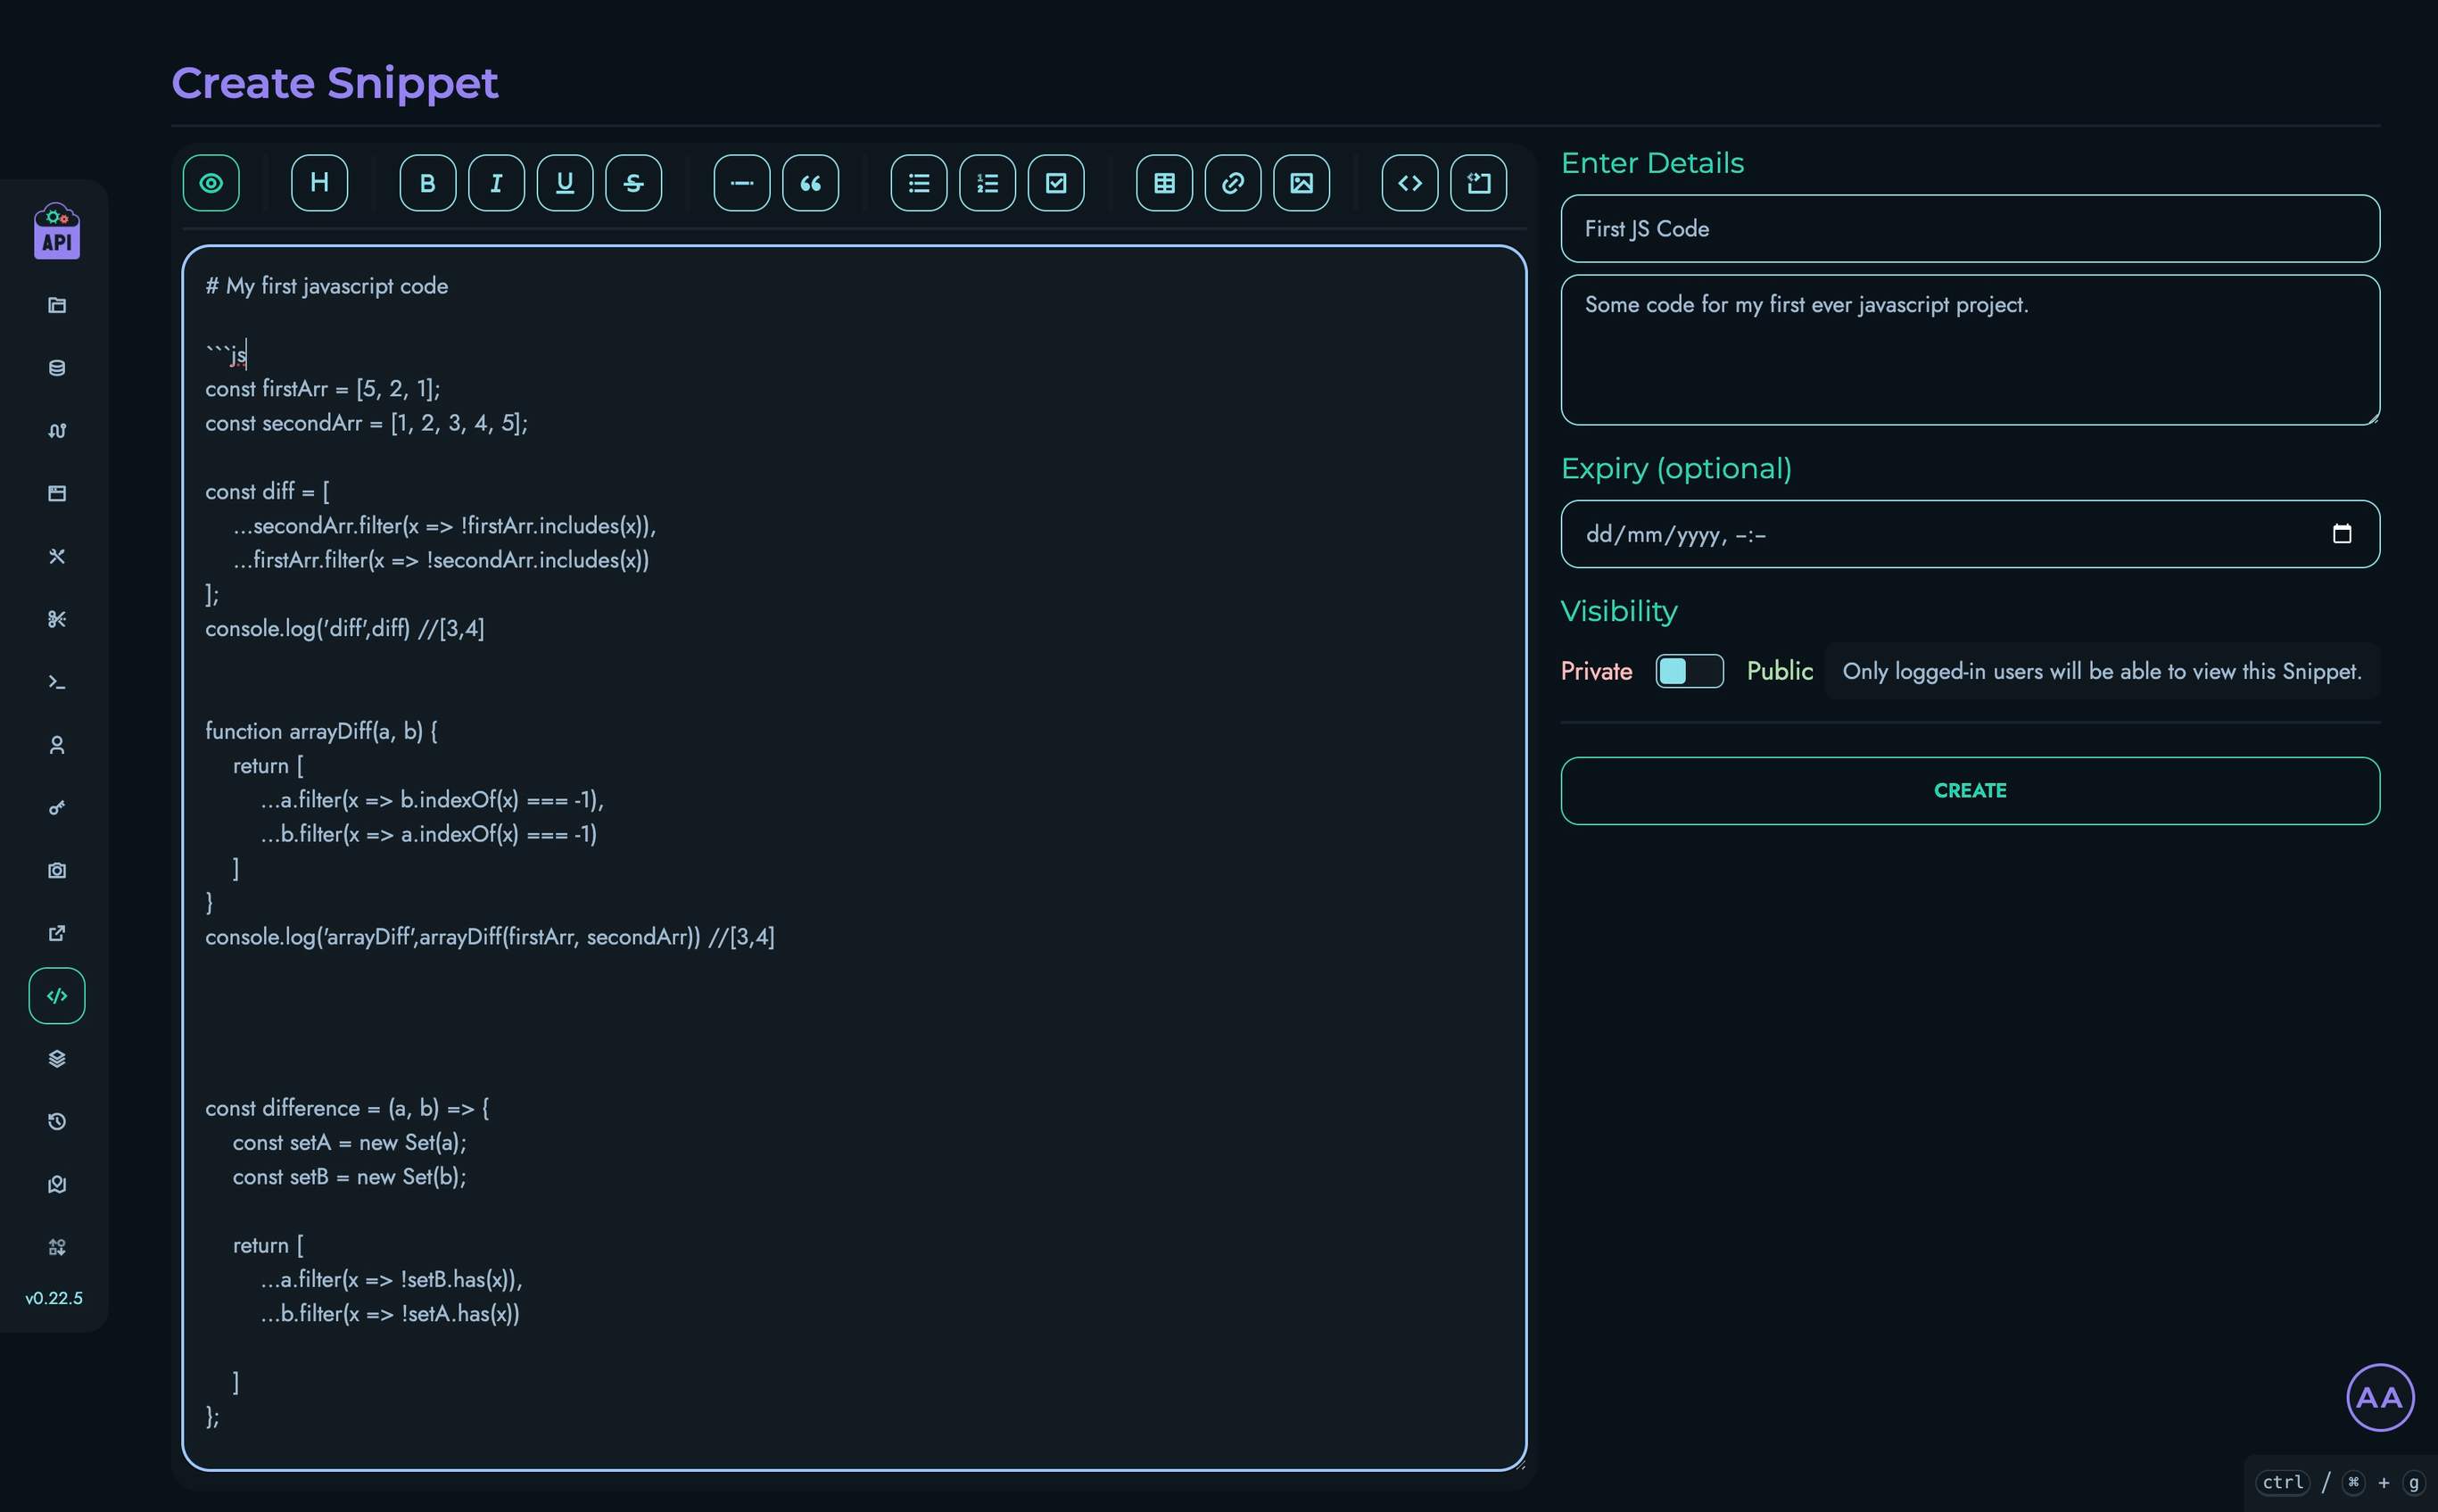This screenshot has width=2438, height=1512.
Task: Click the 'Only logged-in users' visibility note
Action: (x=2102, y=671)
